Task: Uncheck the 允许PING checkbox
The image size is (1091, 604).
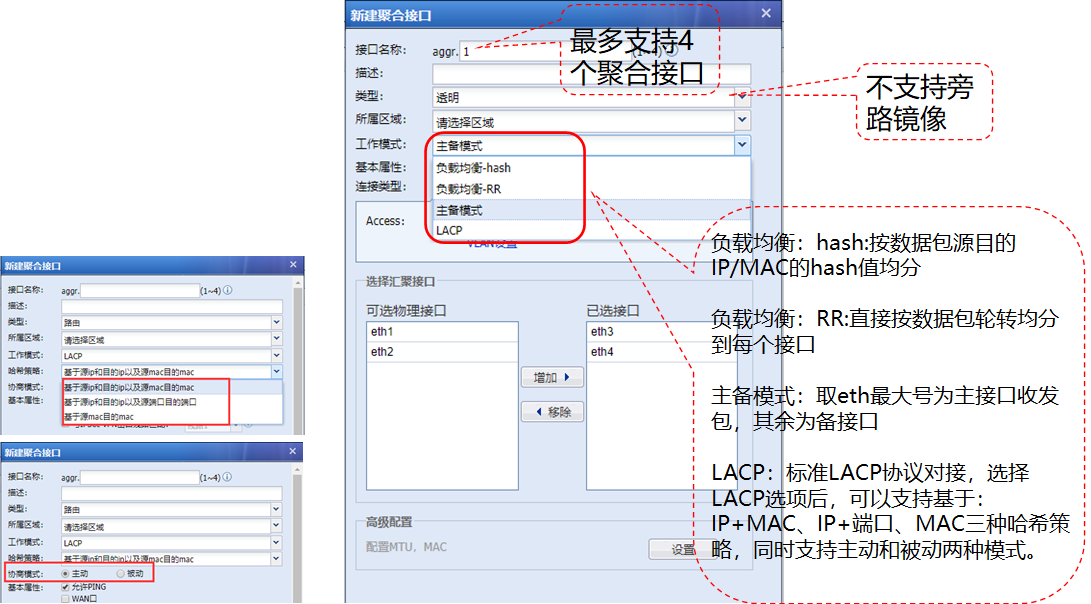Action: pos(65,587)
